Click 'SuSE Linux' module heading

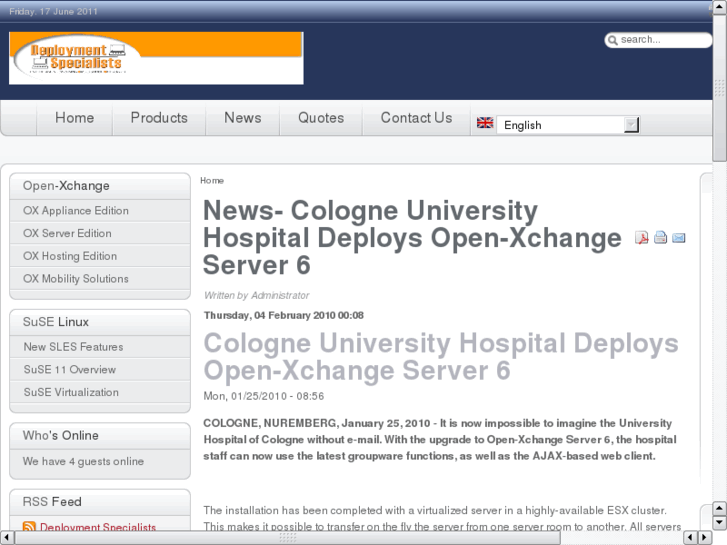(56, 322)
